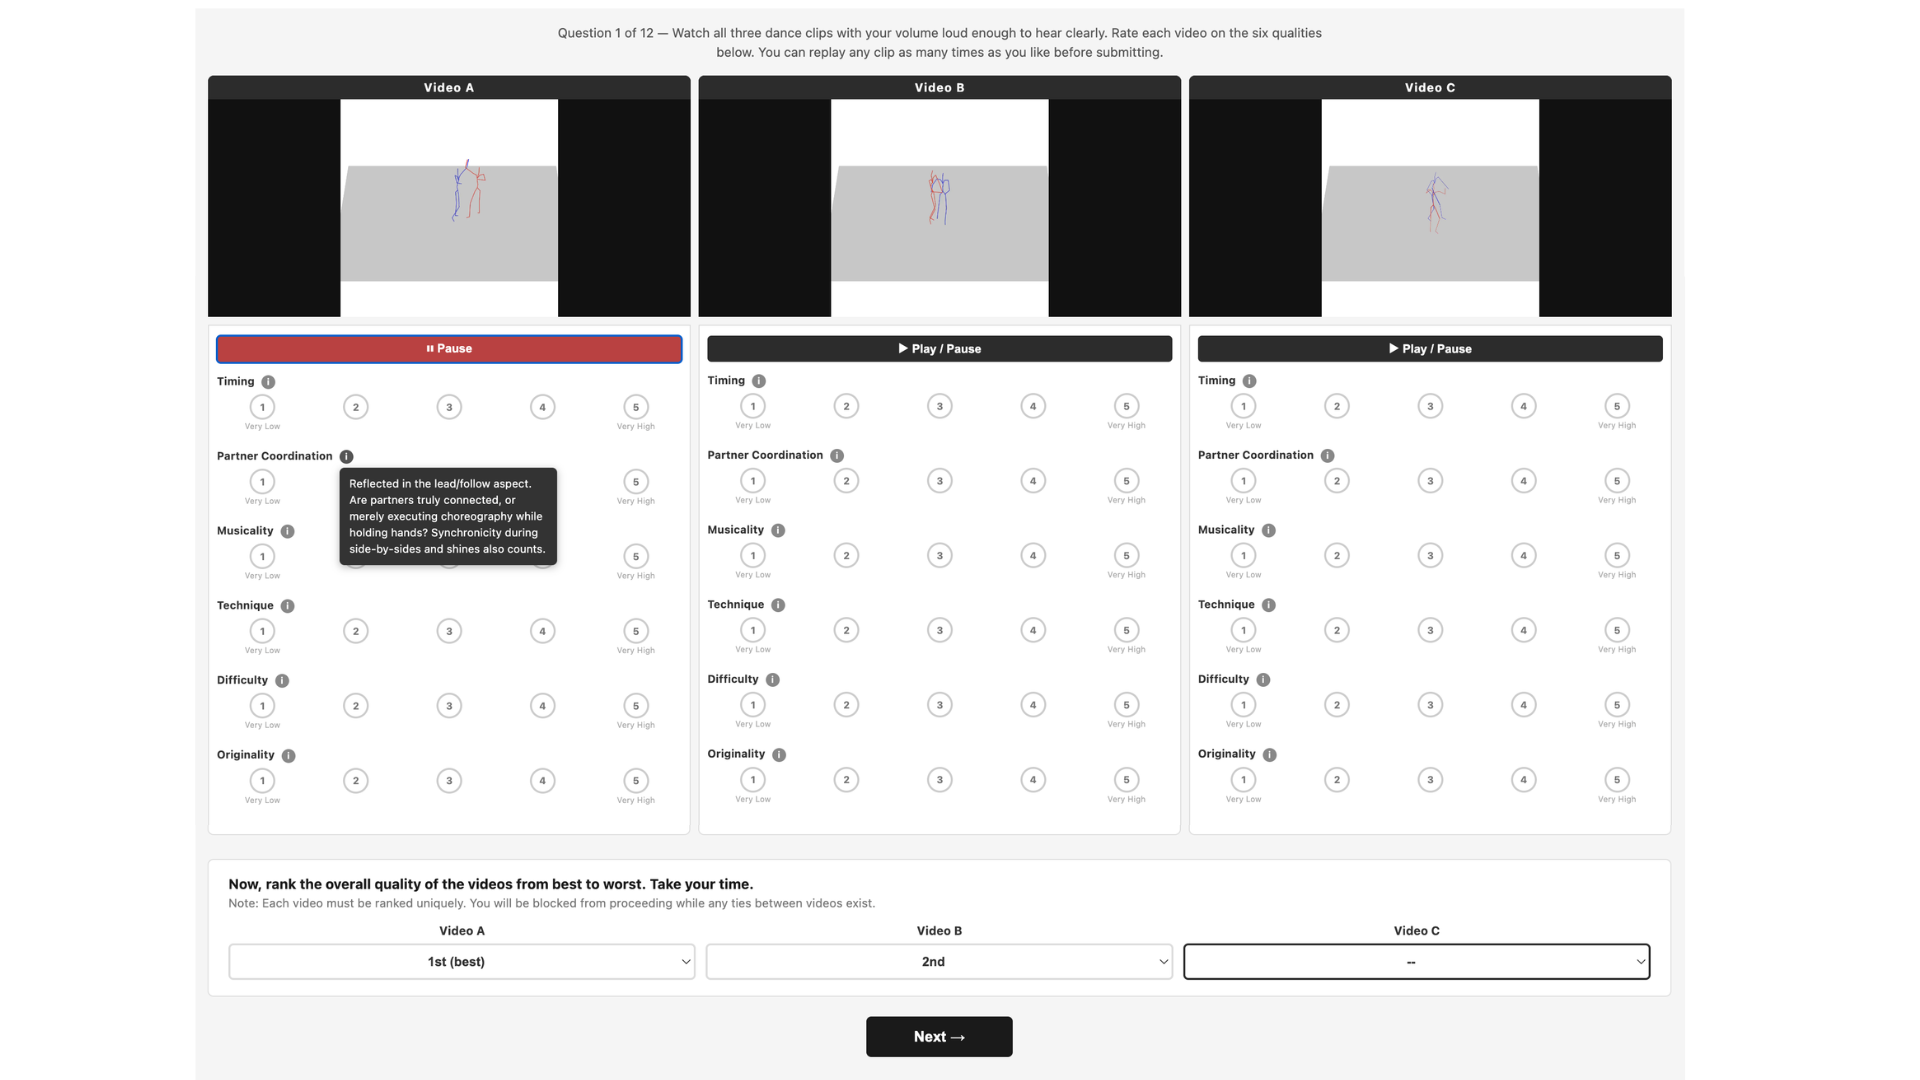1920x1080 pixels.
Task: Rate Video C Technique as 5
Action: pos(1616,630)
